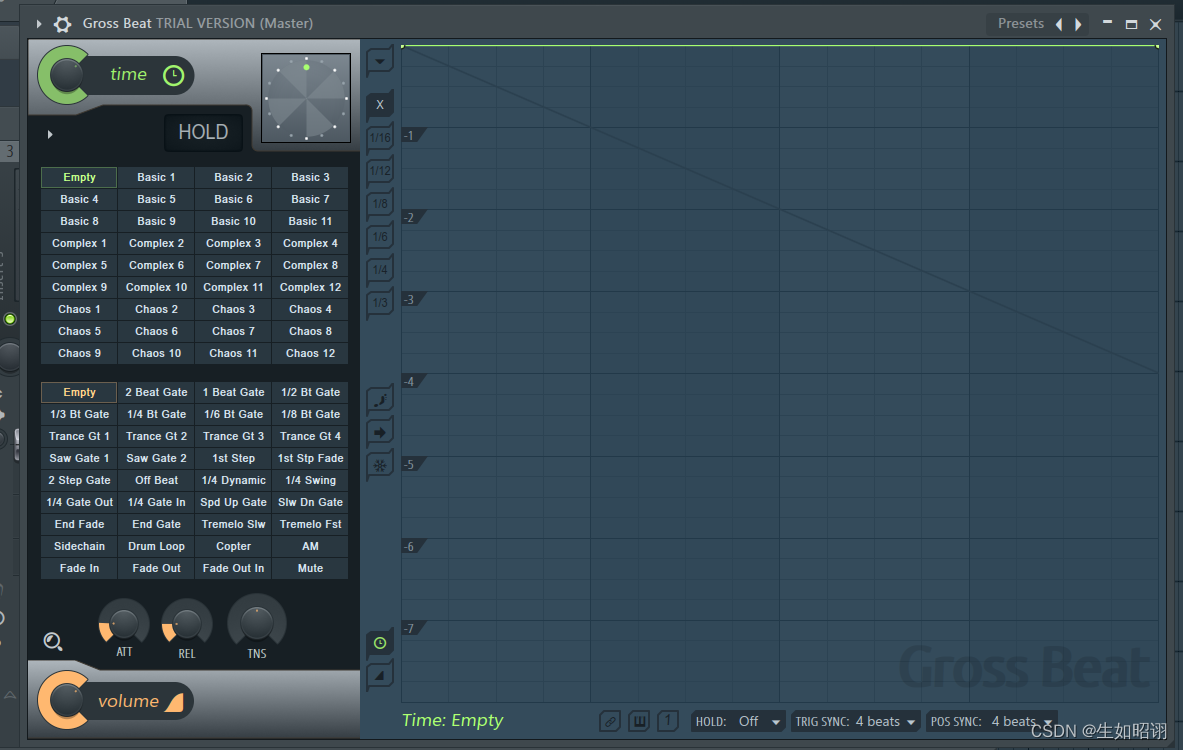Set snap to 1/8
Image resolution: width=1183 pixels, height=750 pixels.
click(379, 204)
